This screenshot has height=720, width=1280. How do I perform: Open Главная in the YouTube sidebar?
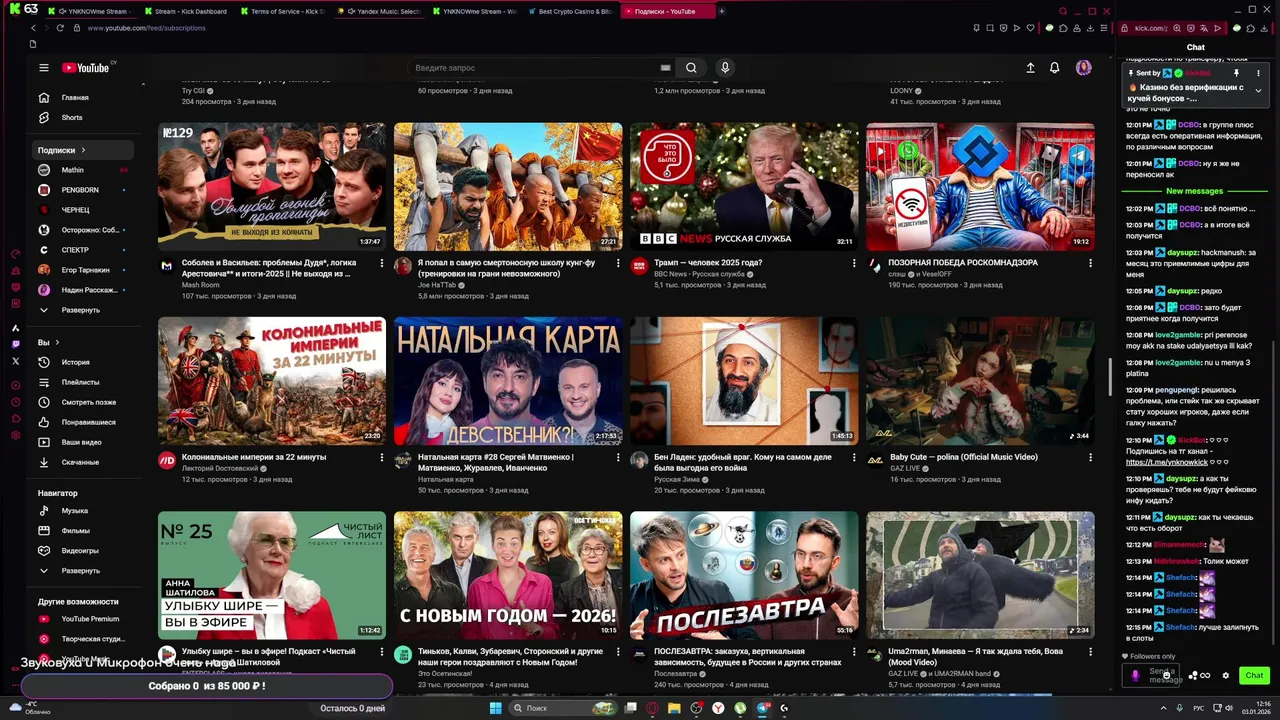point(84,97)
